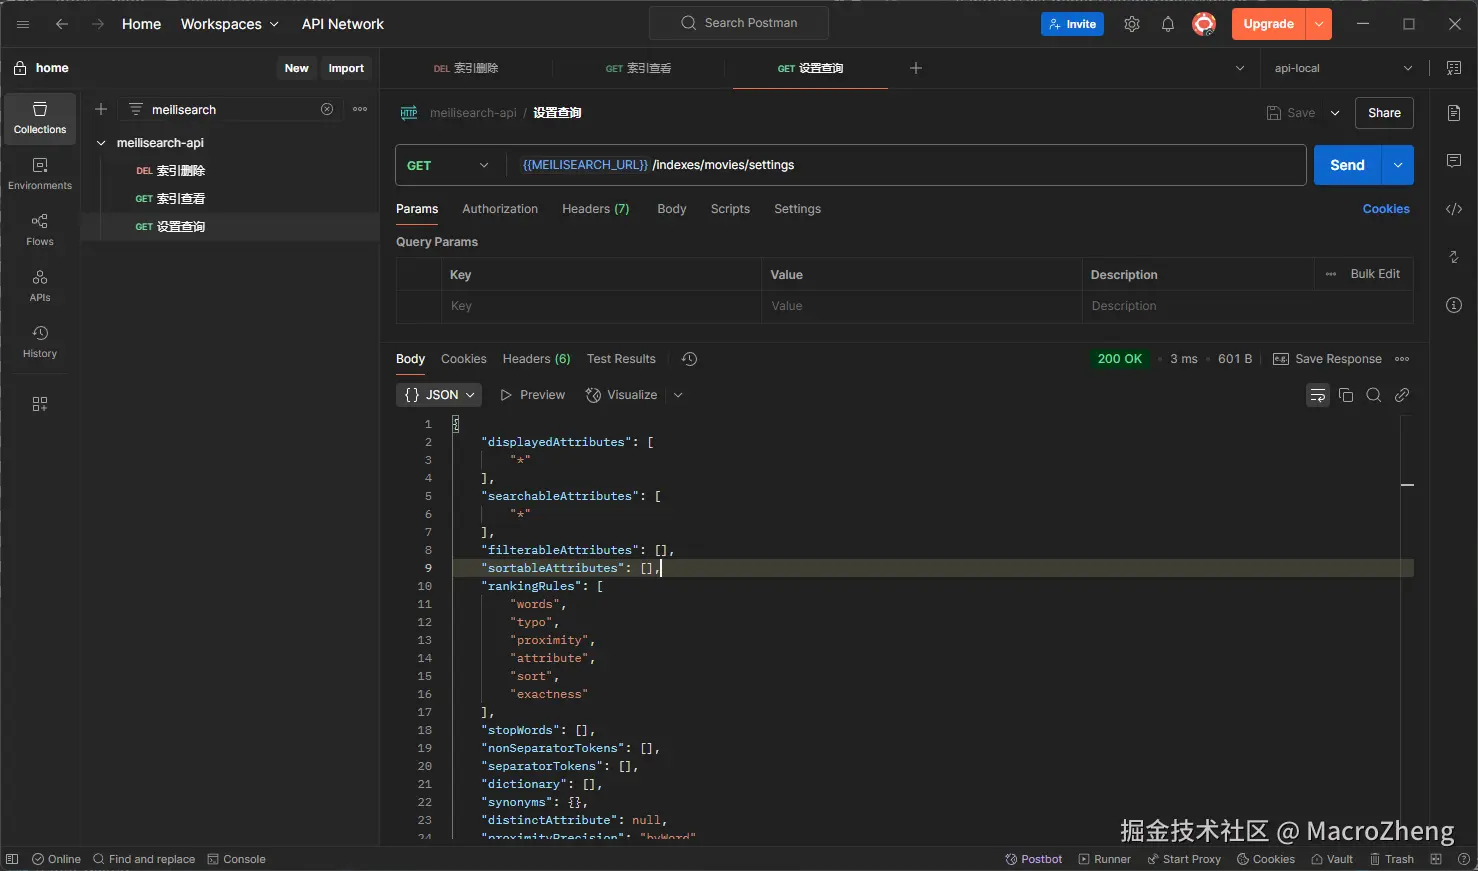Viewport: 1478px width, 871px height.
Task: Expand the JSON format dropdown
Action: point(439,395)
